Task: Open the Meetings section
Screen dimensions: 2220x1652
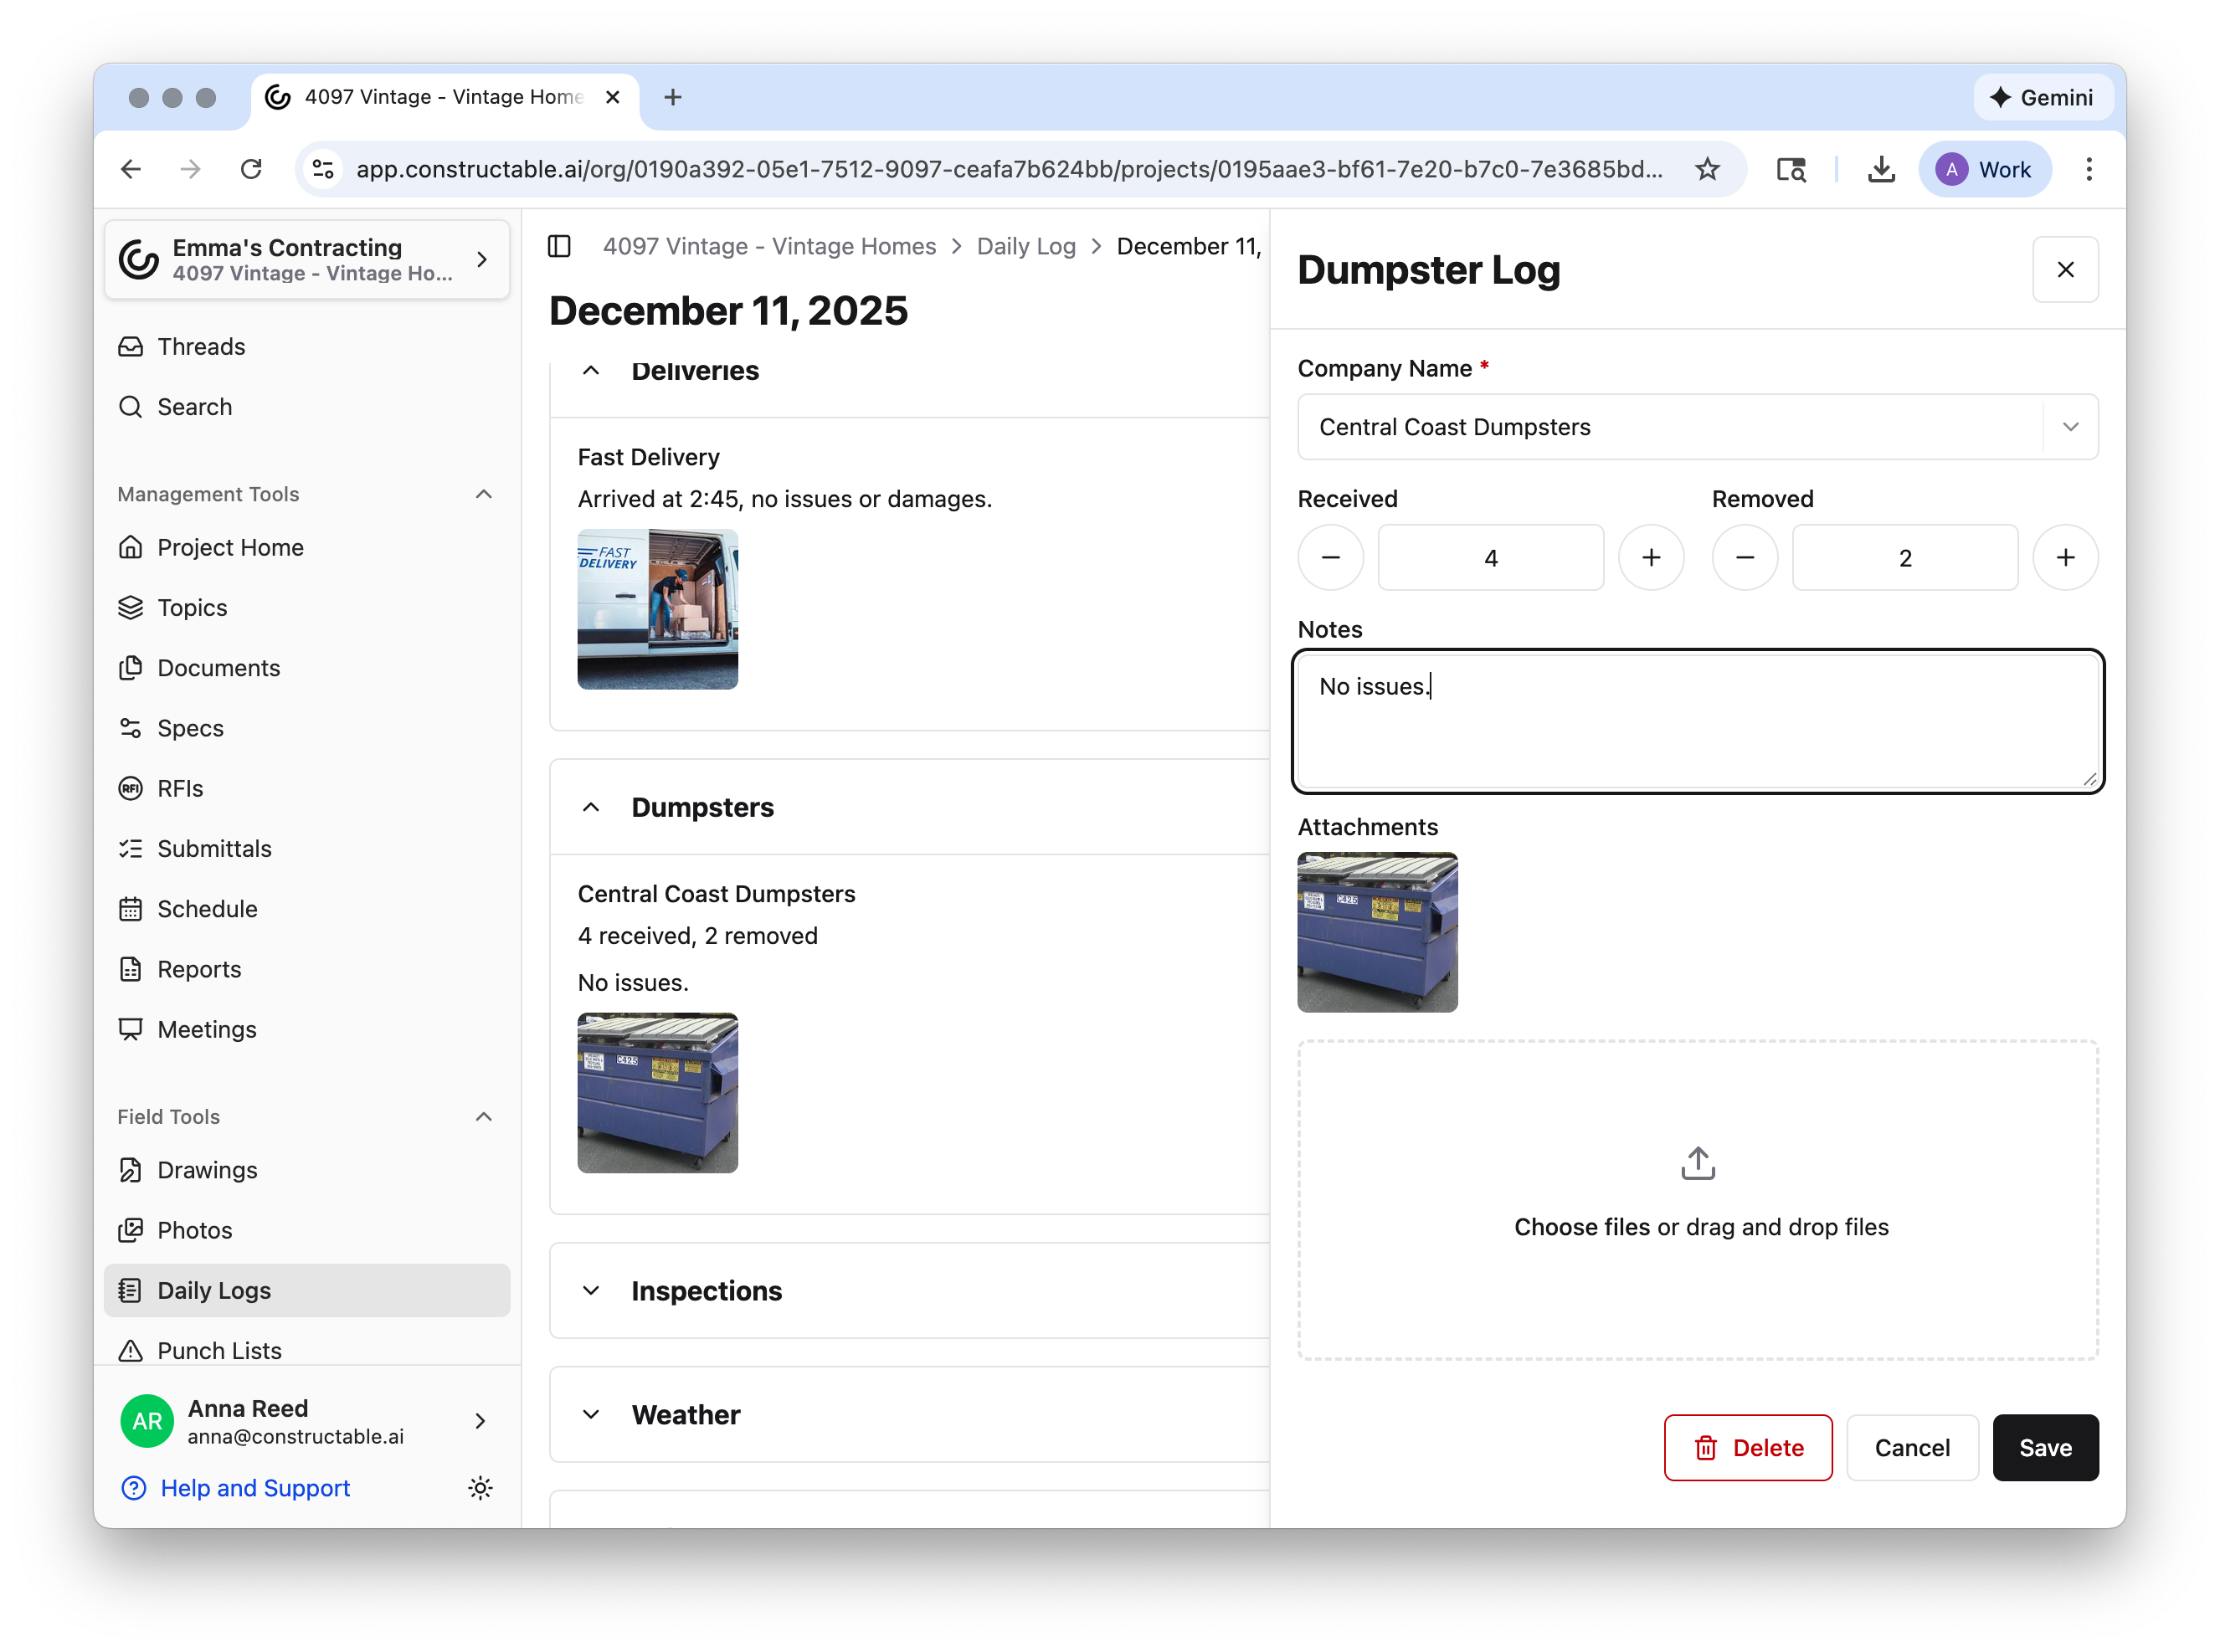Action: pos(307,1030)
